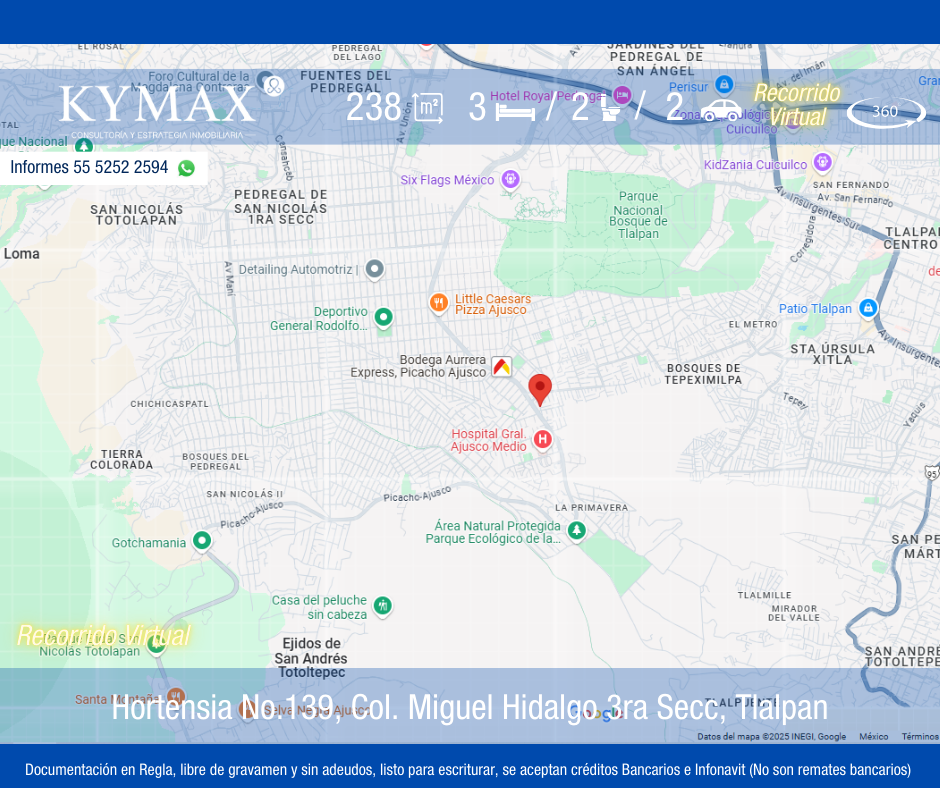940x788 pixels.
Task: Click the Patio Tlalpan label
Action: tap(815, 308)
